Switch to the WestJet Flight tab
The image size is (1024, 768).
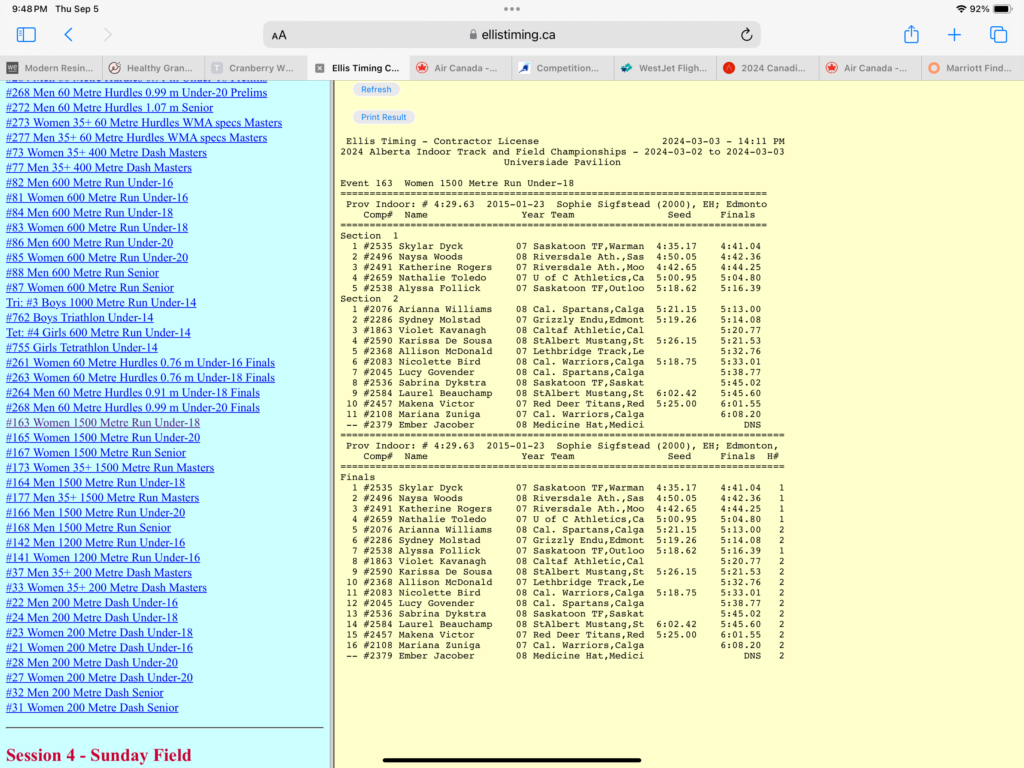tap(665, 68)
